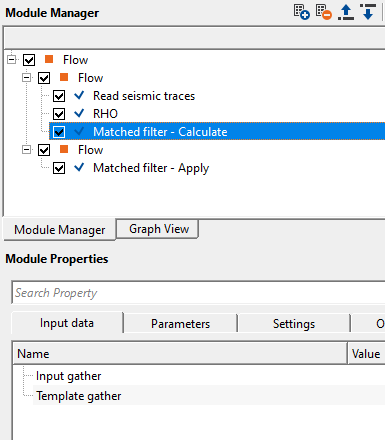Collapse the Flow containing Matched filter - Apply

pyautogui.click(x=27, y=150)
